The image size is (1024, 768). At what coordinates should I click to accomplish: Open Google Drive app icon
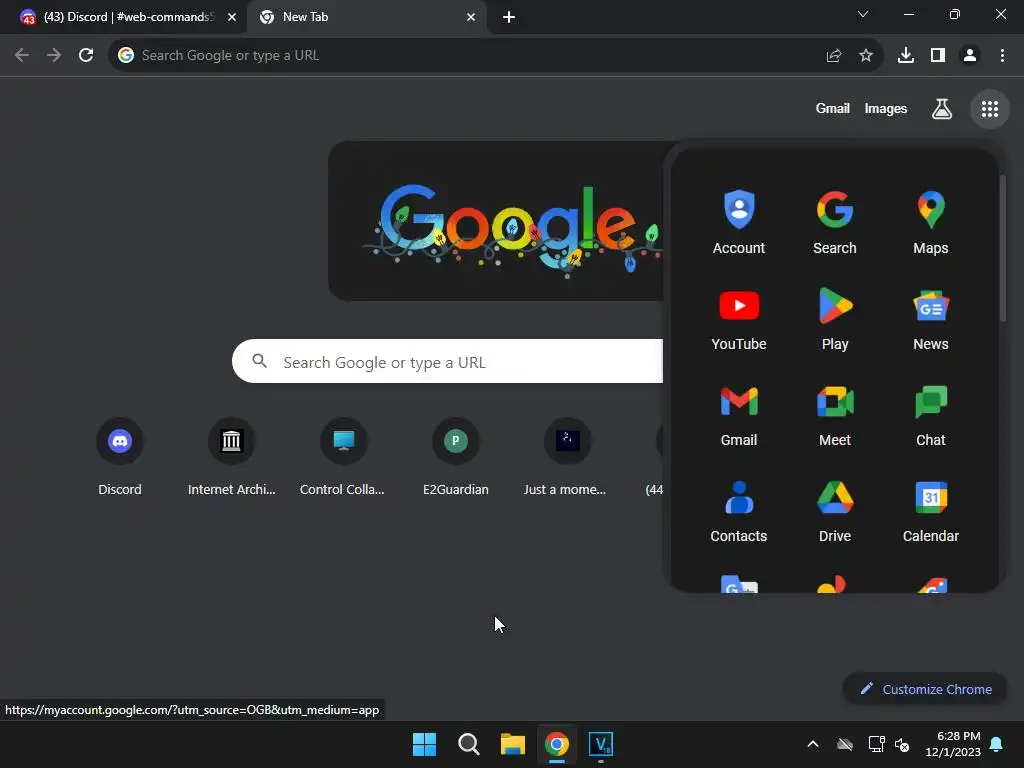click(x=835, y=510)
